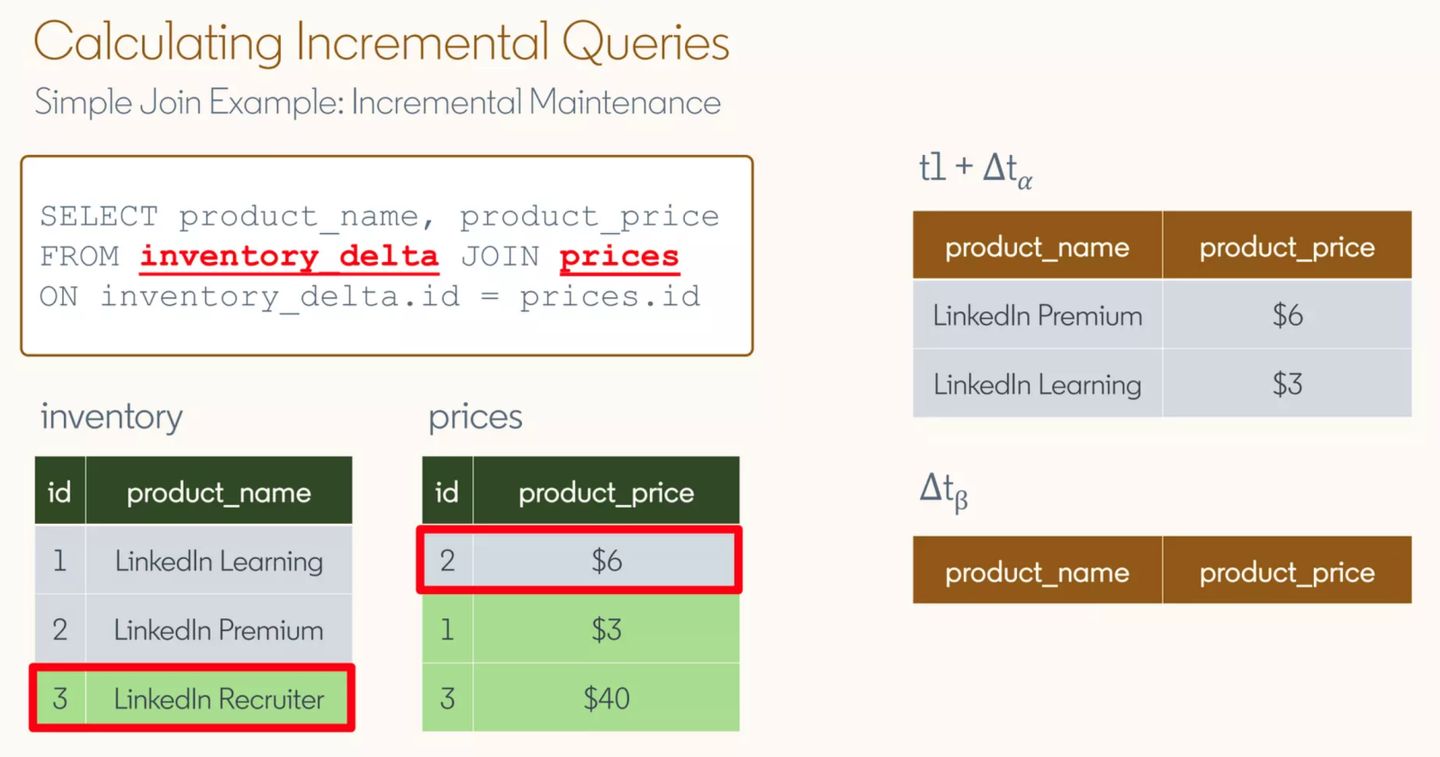Click the Calculating Incremental Queries title
This screenshot has height=757, width=1440.
(381, 42)
